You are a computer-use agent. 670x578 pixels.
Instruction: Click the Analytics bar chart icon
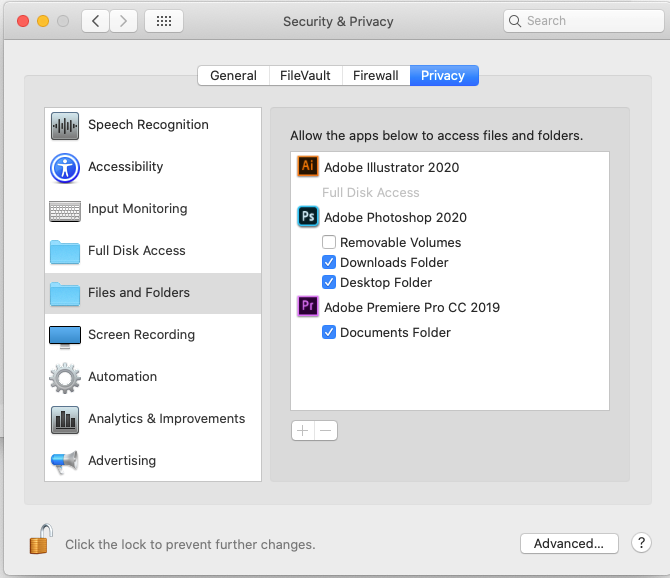coord(65,420)
